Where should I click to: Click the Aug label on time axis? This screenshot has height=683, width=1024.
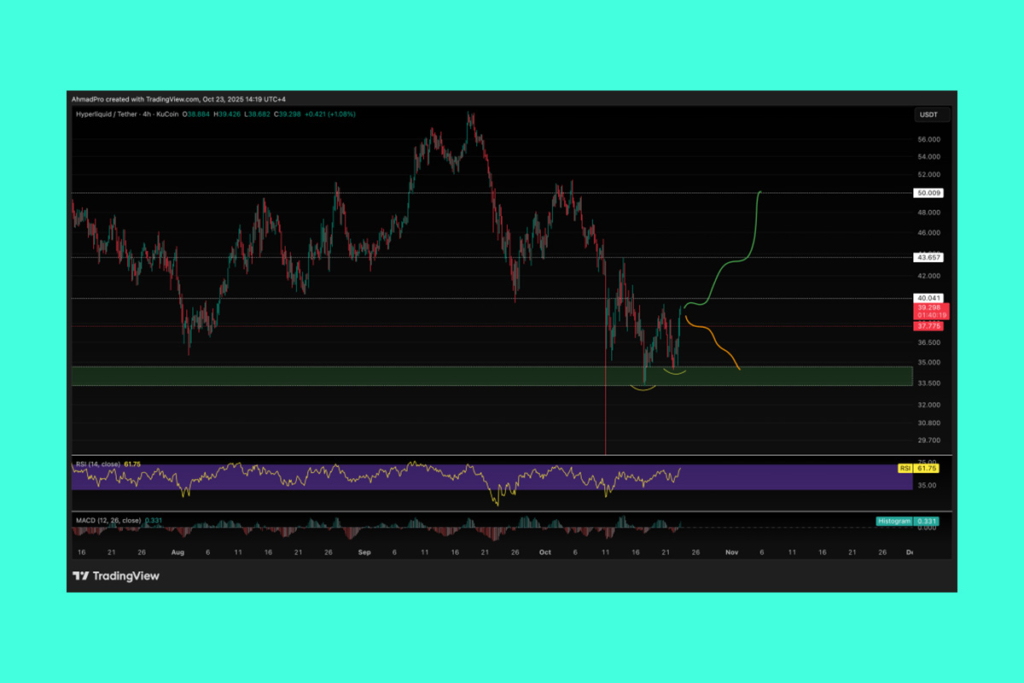(179, 552)
